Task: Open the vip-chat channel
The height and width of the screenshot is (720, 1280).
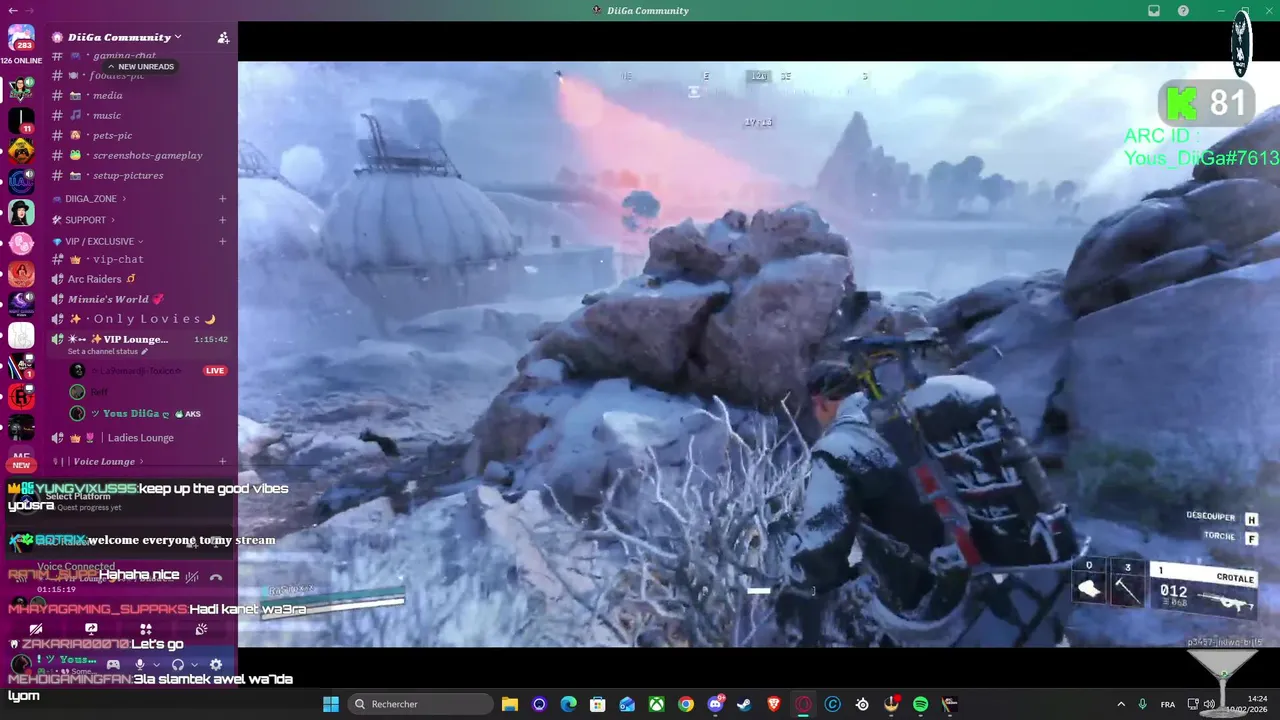Action: pyautogui.click(x=139, y=259)
